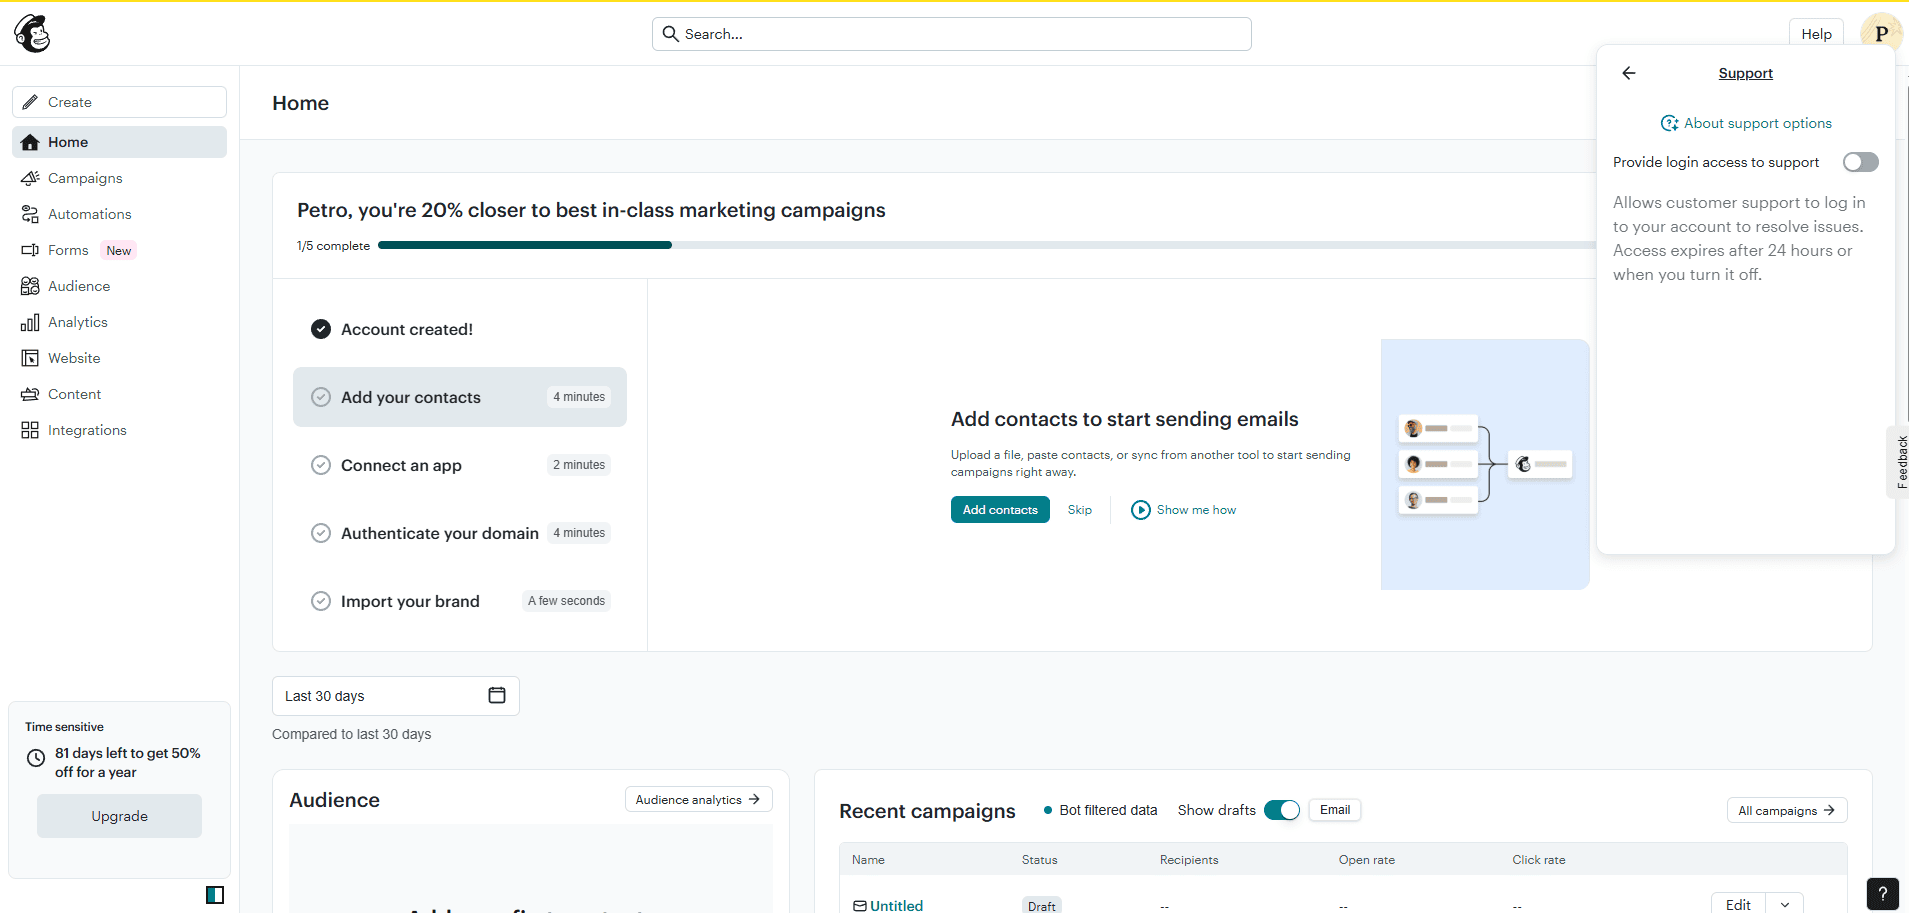This screenshot has width=1909, height=913.
Task: Expand the Edit dropdown arrow for Untitled
Action: [1785, 904]
